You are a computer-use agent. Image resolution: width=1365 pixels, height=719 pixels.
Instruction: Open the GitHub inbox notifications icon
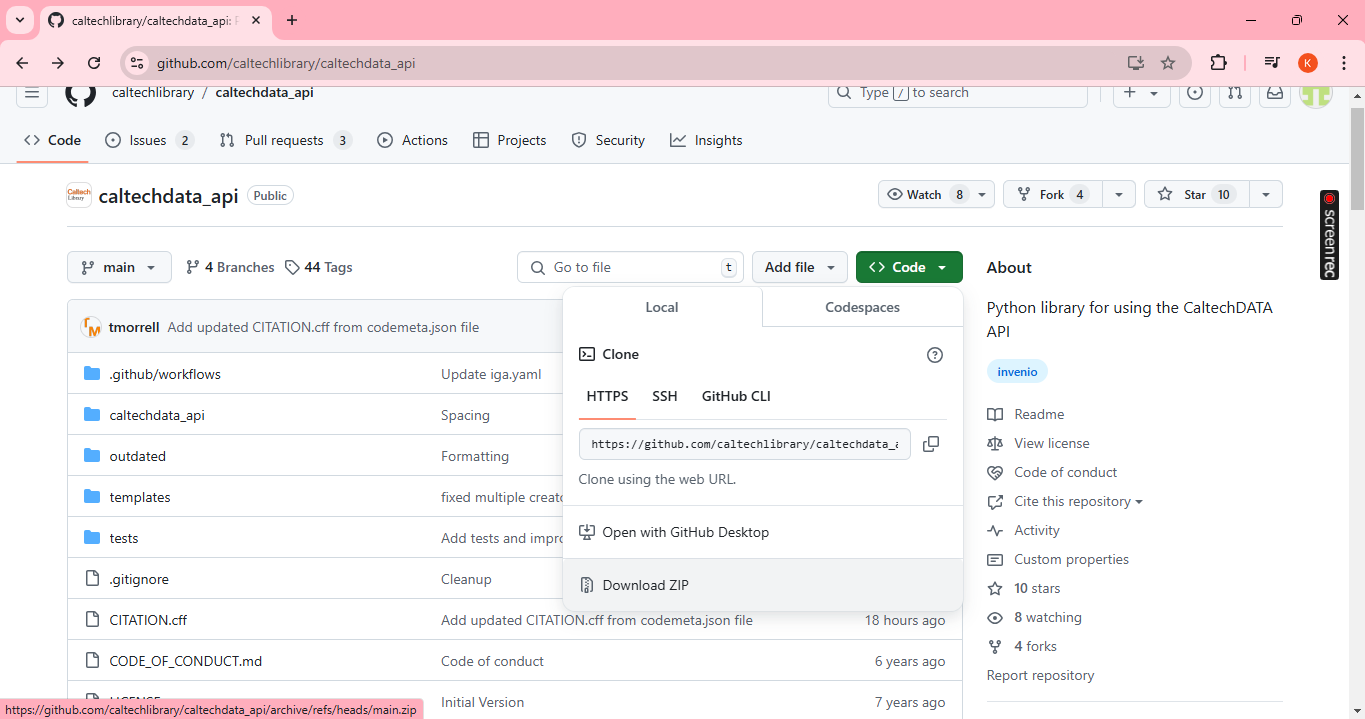click(1275, 93)
